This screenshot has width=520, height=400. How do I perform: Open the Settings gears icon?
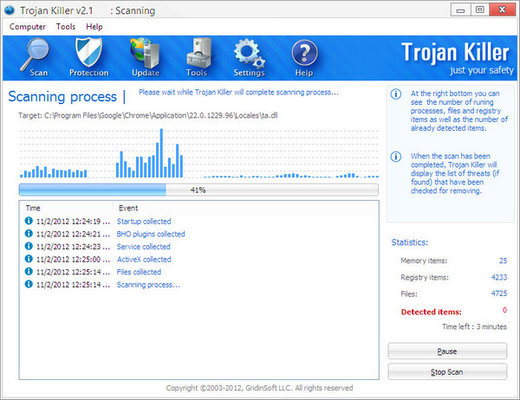tap(249, 53)
